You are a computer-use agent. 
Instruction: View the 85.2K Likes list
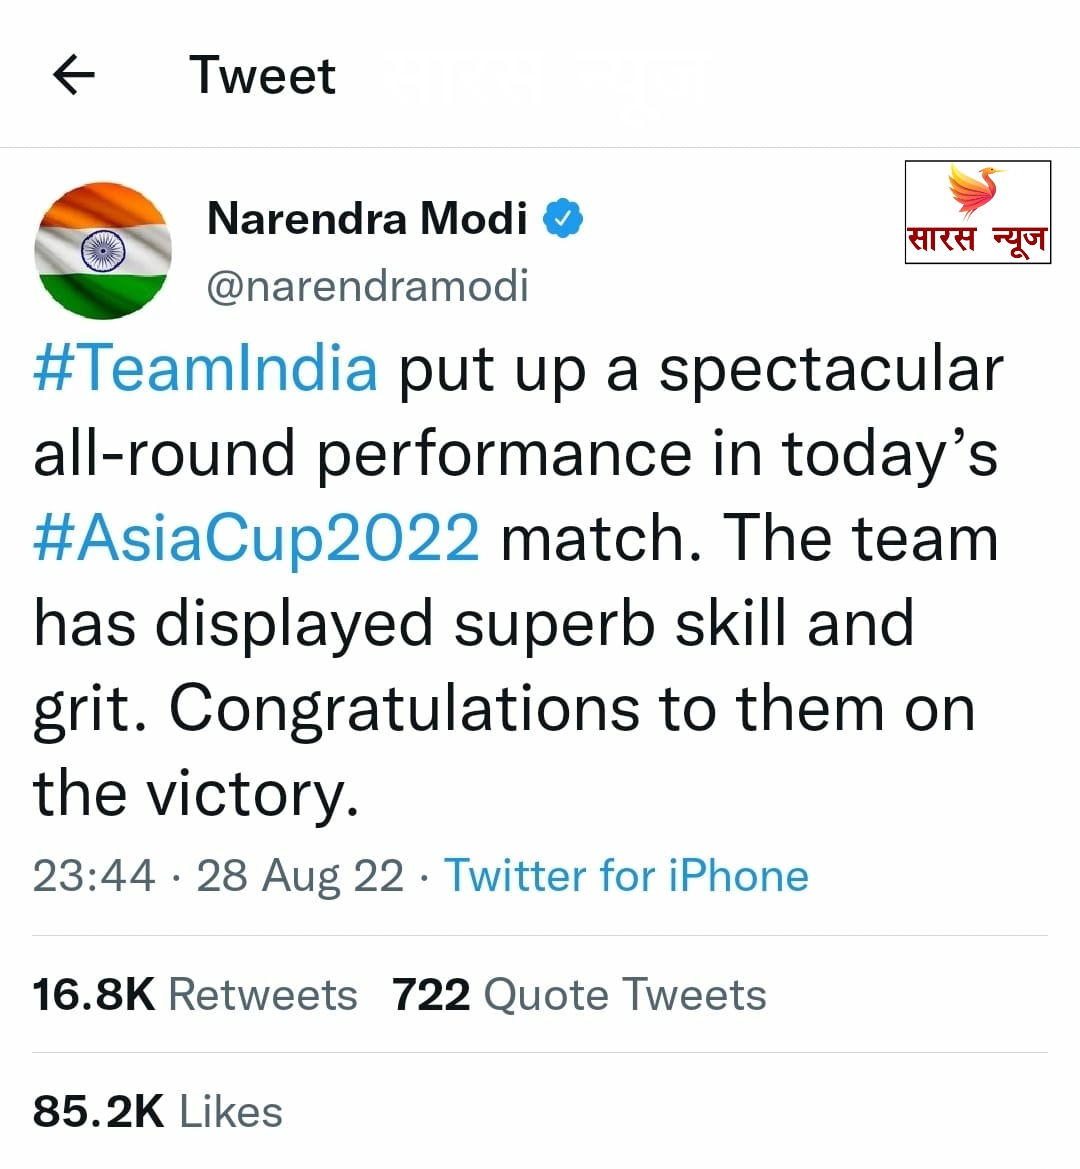[157, 1112]
